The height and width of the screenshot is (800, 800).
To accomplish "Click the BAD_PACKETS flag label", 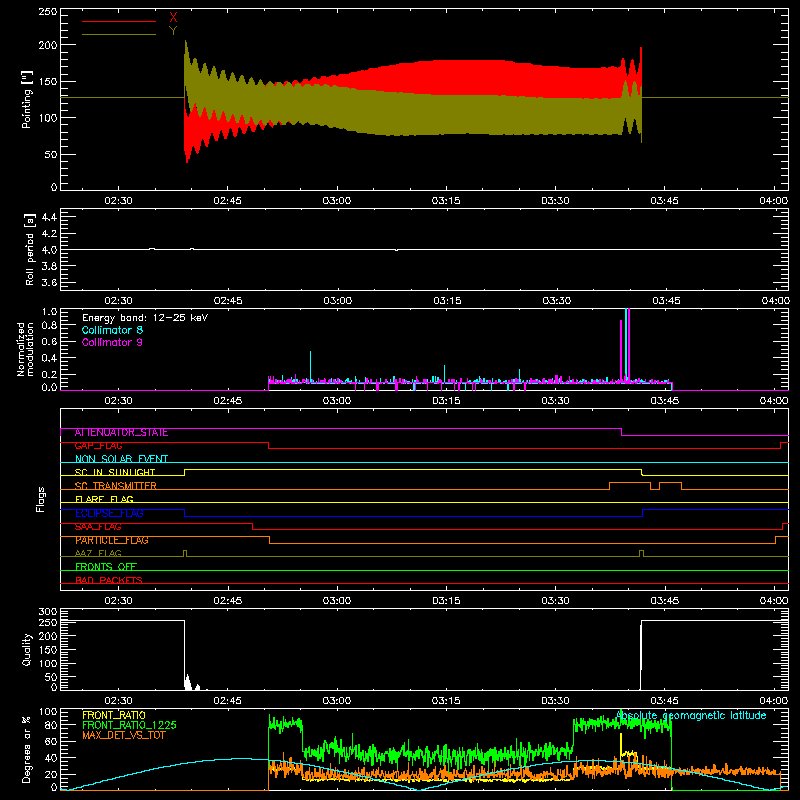I will (x=109, y=580).
